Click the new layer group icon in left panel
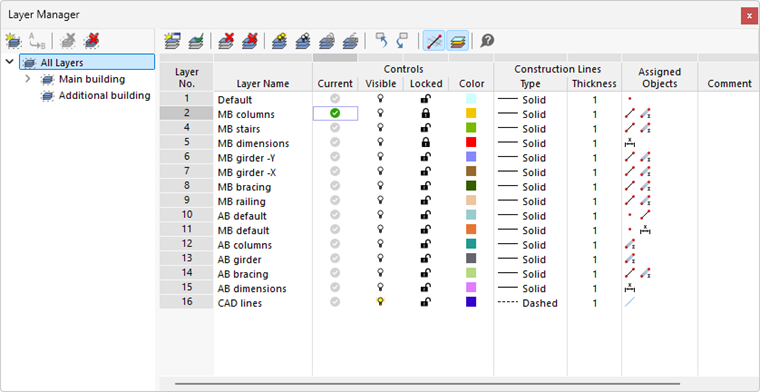The height and width of the screenshot is (392, 760). click(x=13, y=41)
